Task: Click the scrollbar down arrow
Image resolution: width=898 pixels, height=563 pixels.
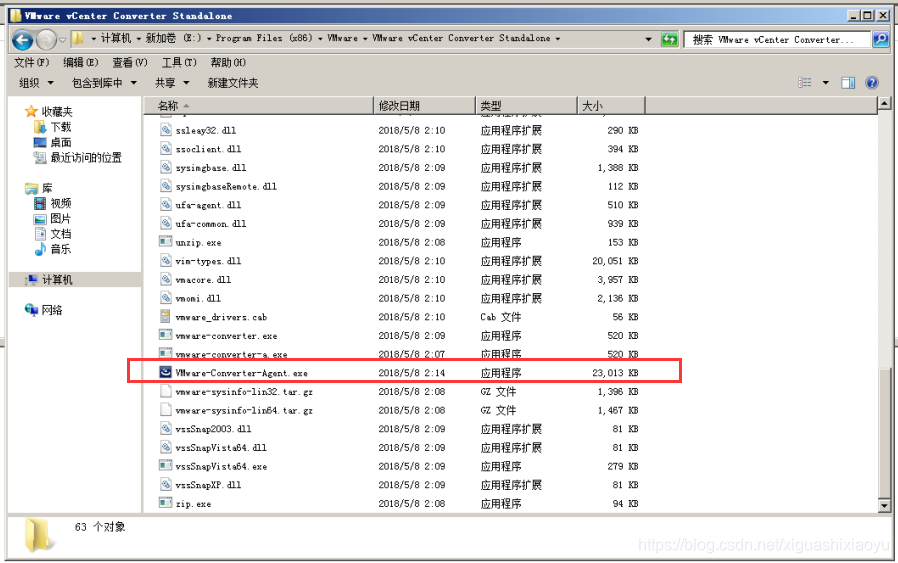Action: pyautogui.click(x=884, y=505)
